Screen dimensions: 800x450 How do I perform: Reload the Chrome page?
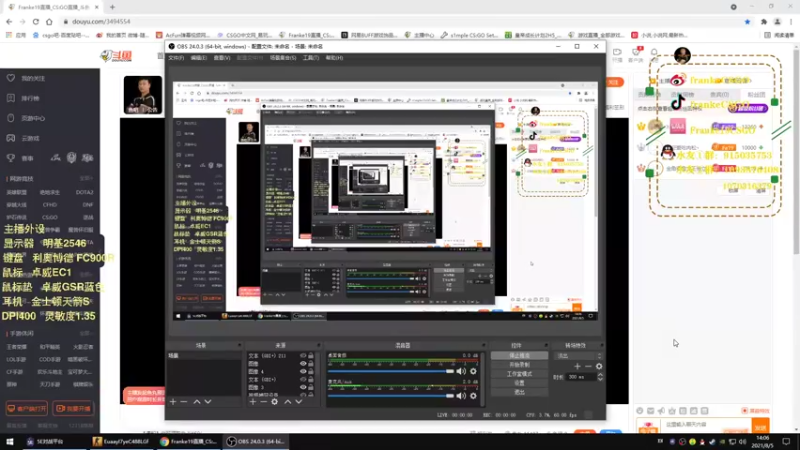pos(36,21)
